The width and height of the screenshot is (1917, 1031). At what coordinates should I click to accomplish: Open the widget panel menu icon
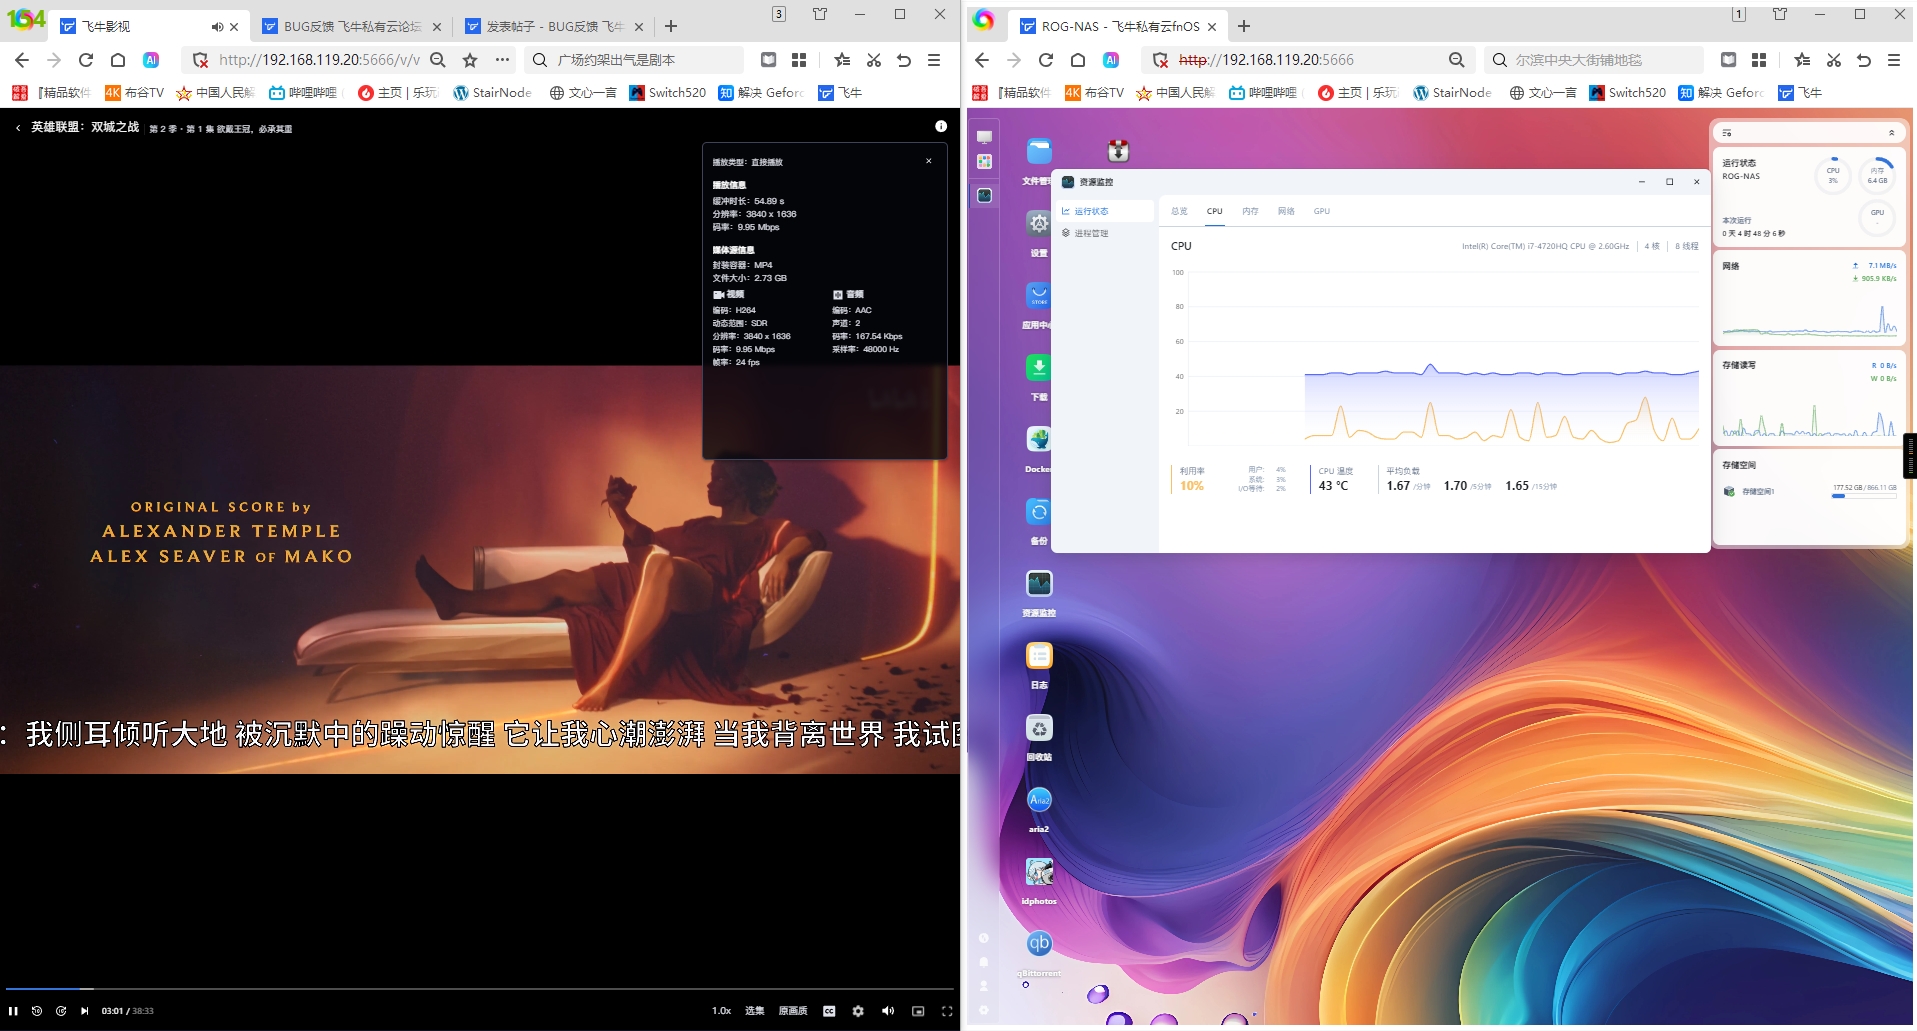1727,132
